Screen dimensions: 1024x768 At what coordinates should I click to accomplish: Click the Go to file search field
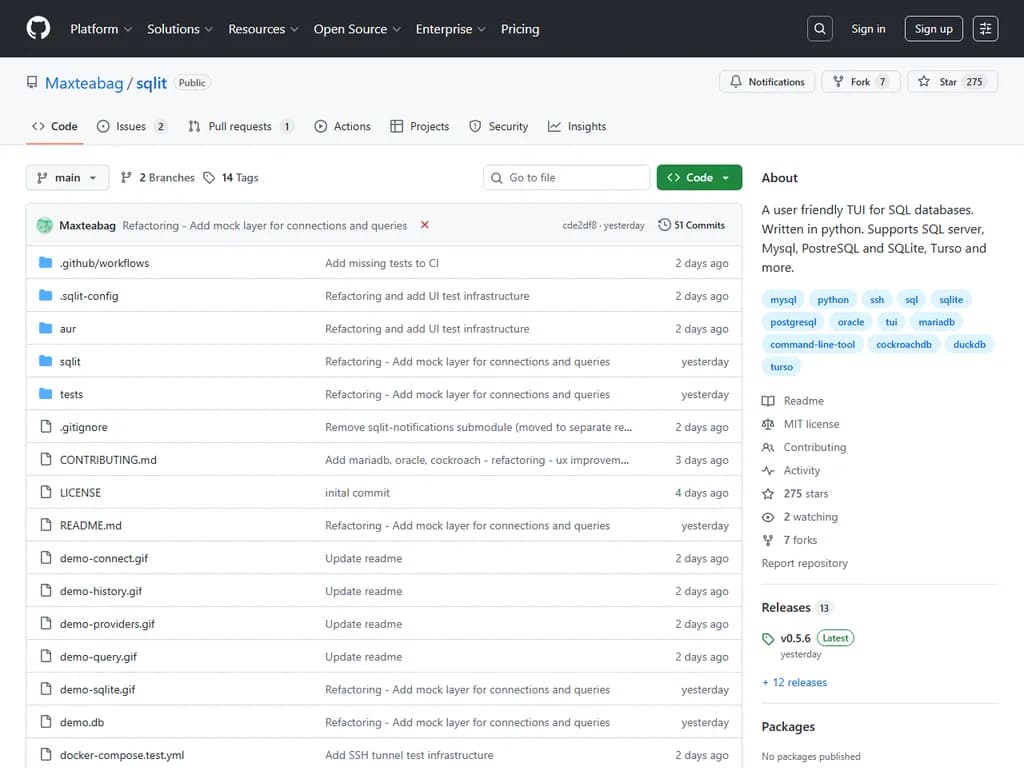566,176
